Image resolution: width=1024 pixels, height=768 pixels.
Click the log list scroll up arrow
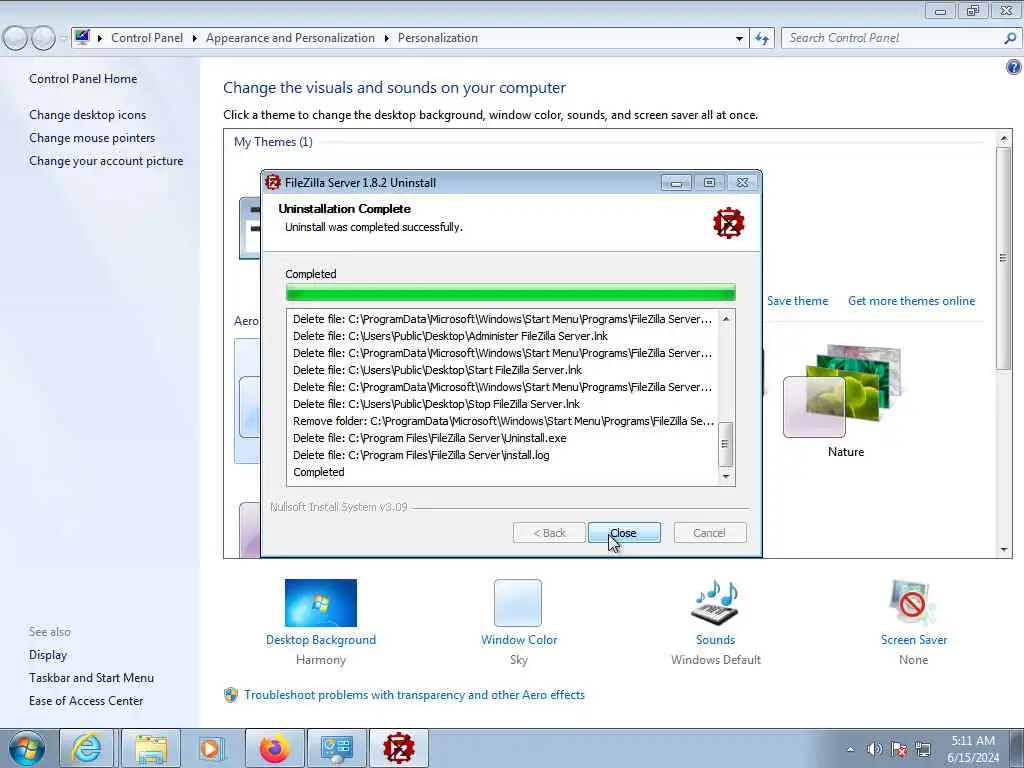[726, 319]
